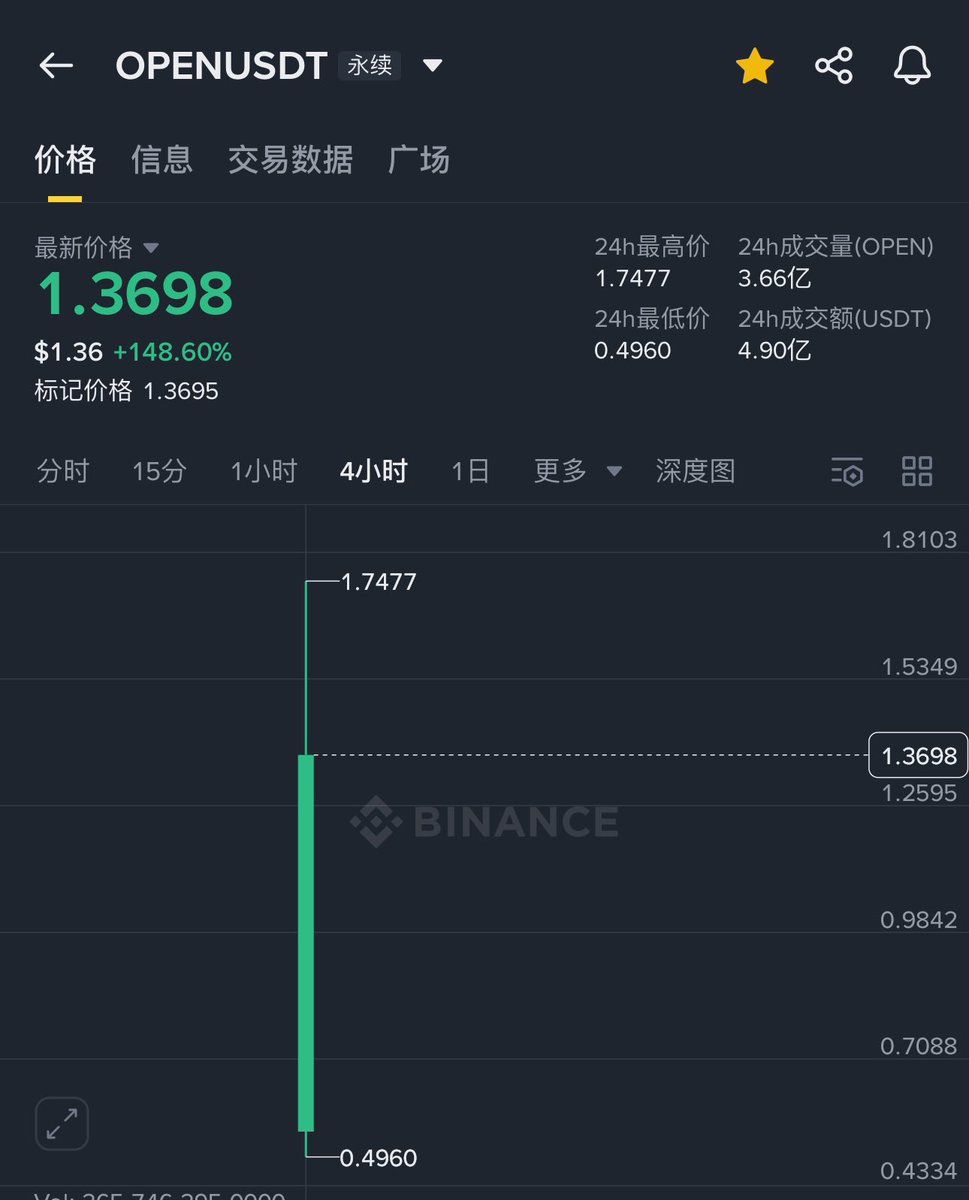969x1200 pixels.
Task: Select the 分时 chart interval
Action: [63, 471]
